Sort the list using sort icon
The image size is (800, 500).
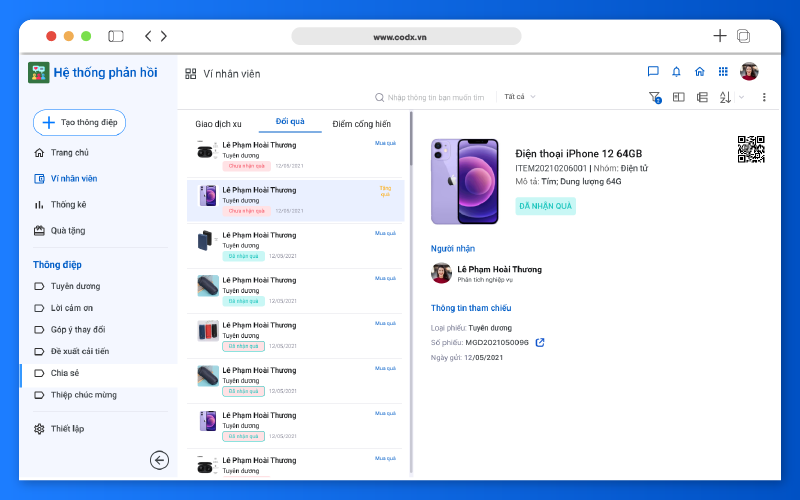point(725,97)
